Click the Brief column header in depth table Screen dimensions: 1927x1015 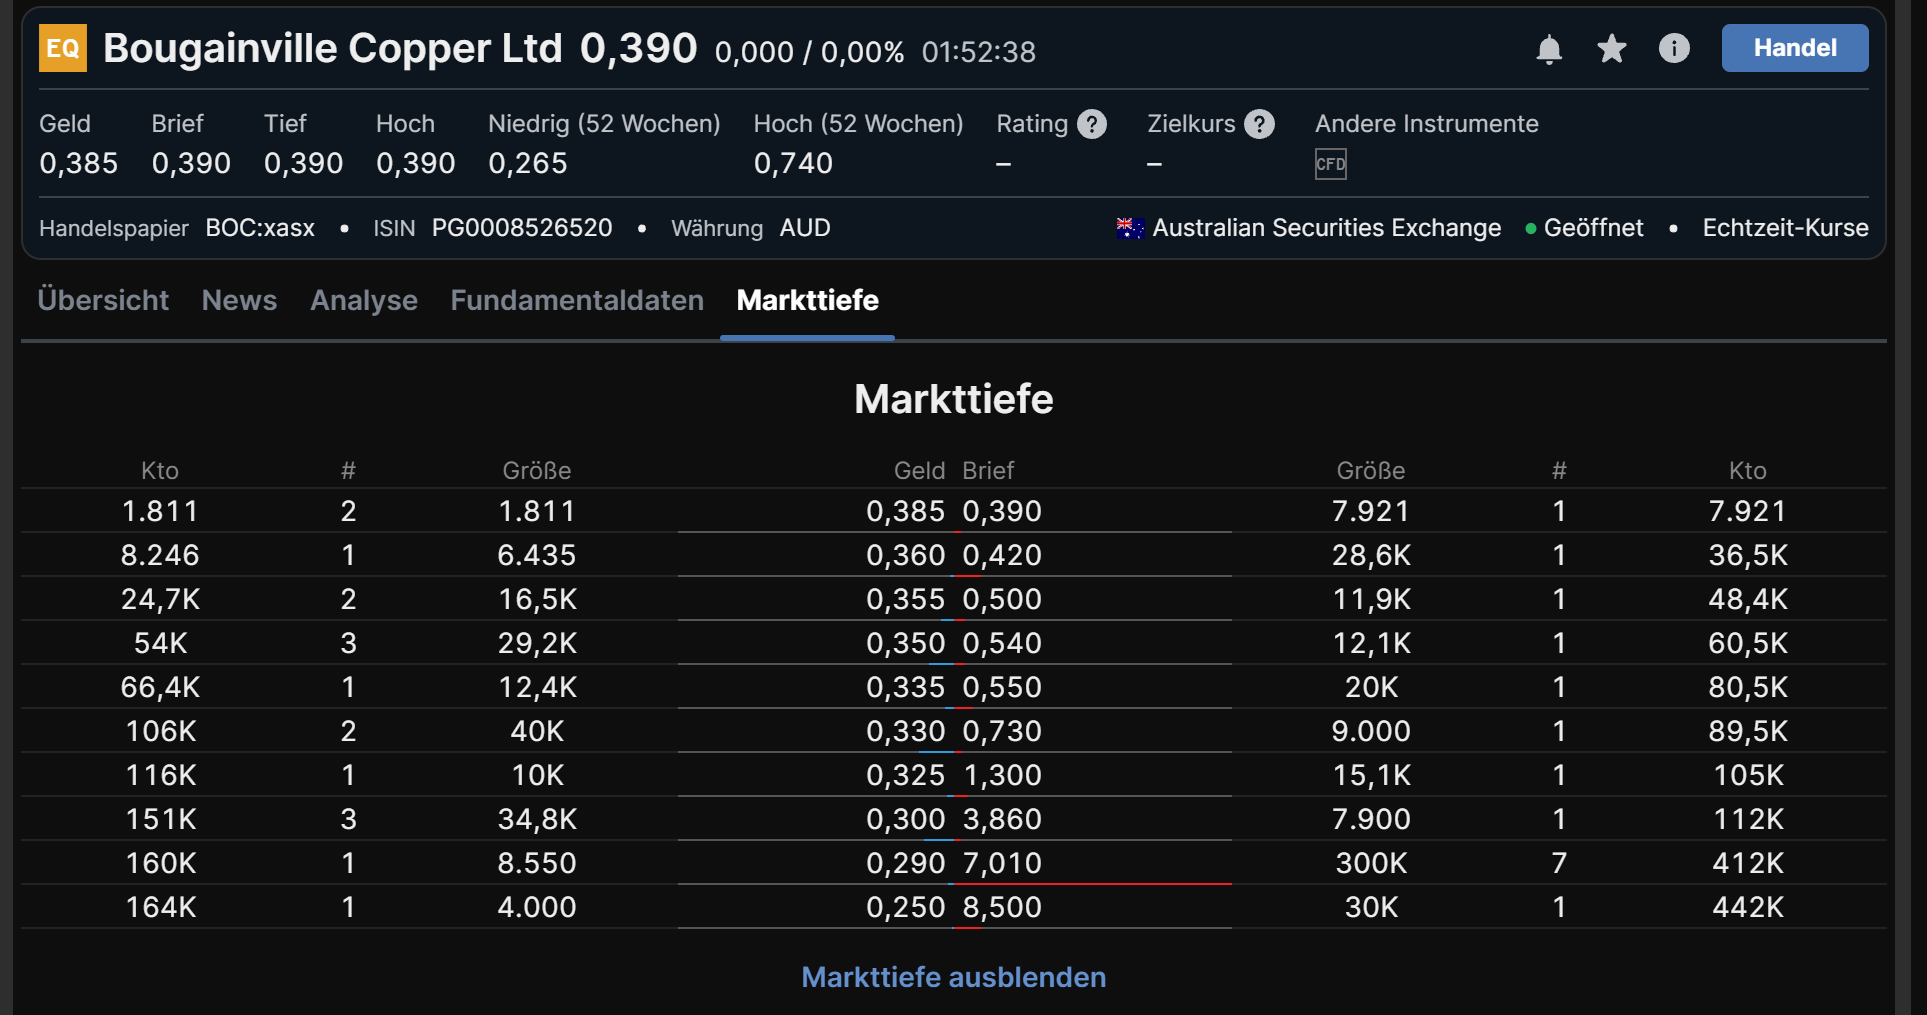click(x=988, y=470)
